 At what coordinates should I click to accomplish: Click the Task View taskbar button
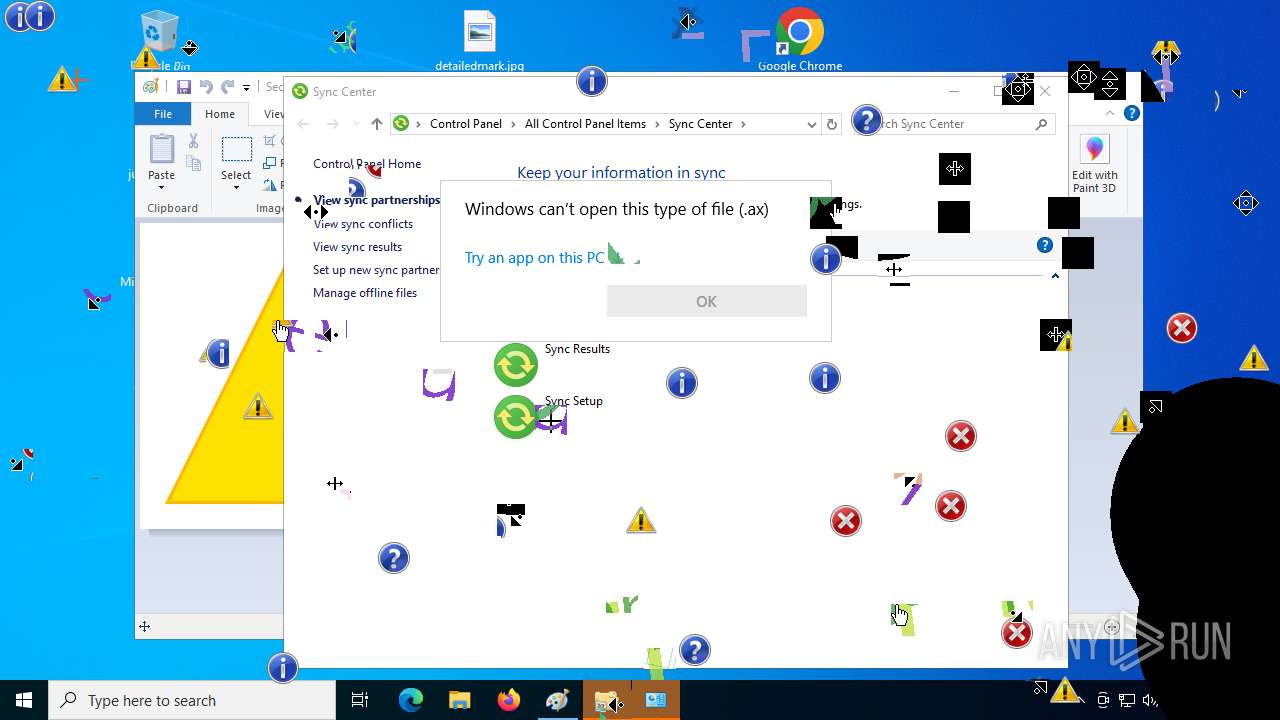coord(360,700)
